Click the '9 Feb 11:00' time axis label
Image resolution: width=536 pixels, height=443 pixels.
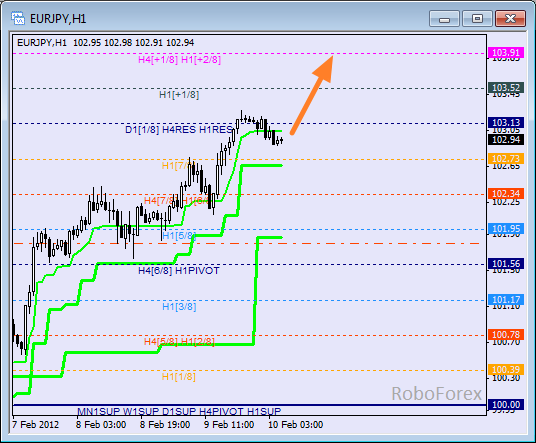tap(229, 425)
